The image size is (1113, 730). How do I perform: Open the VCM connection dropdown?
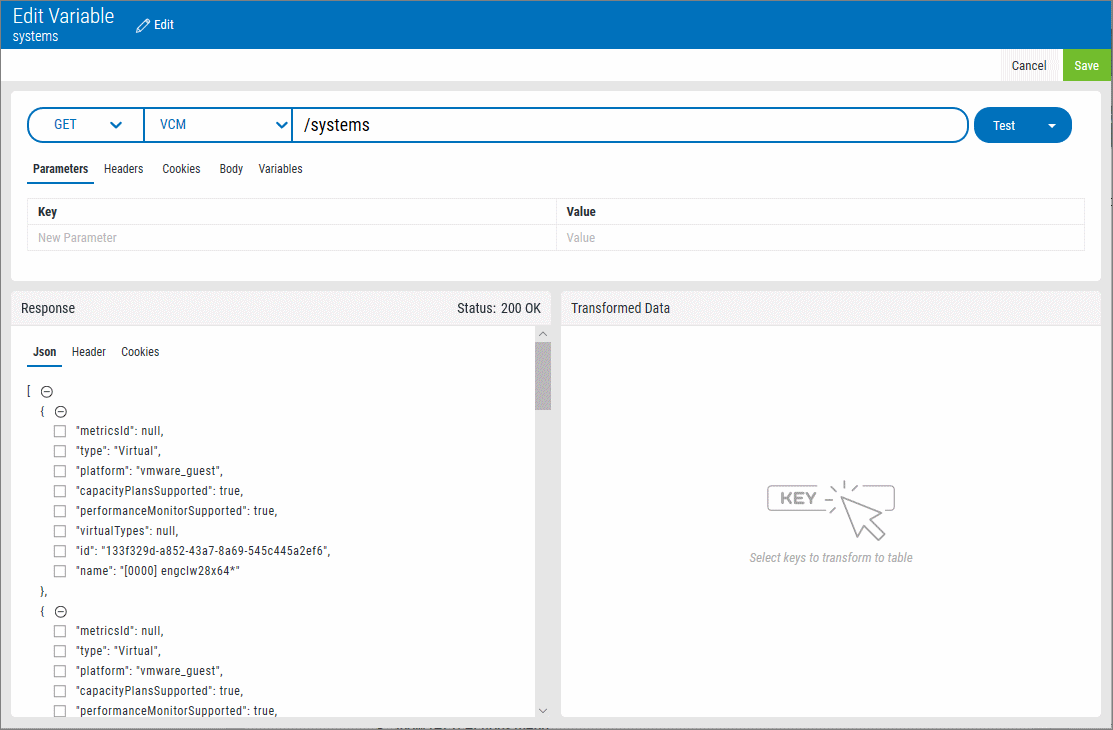coord(218,125)
